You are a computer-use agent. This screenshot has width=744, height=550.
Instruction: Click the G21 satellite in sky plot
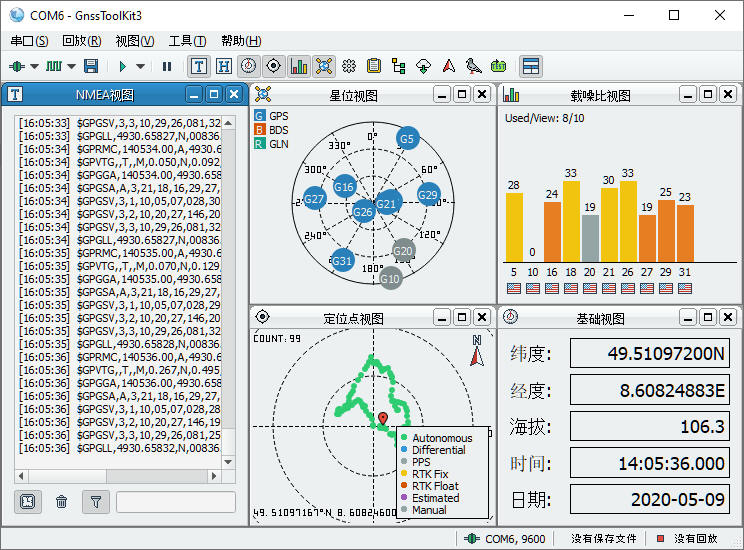[387, 203]
